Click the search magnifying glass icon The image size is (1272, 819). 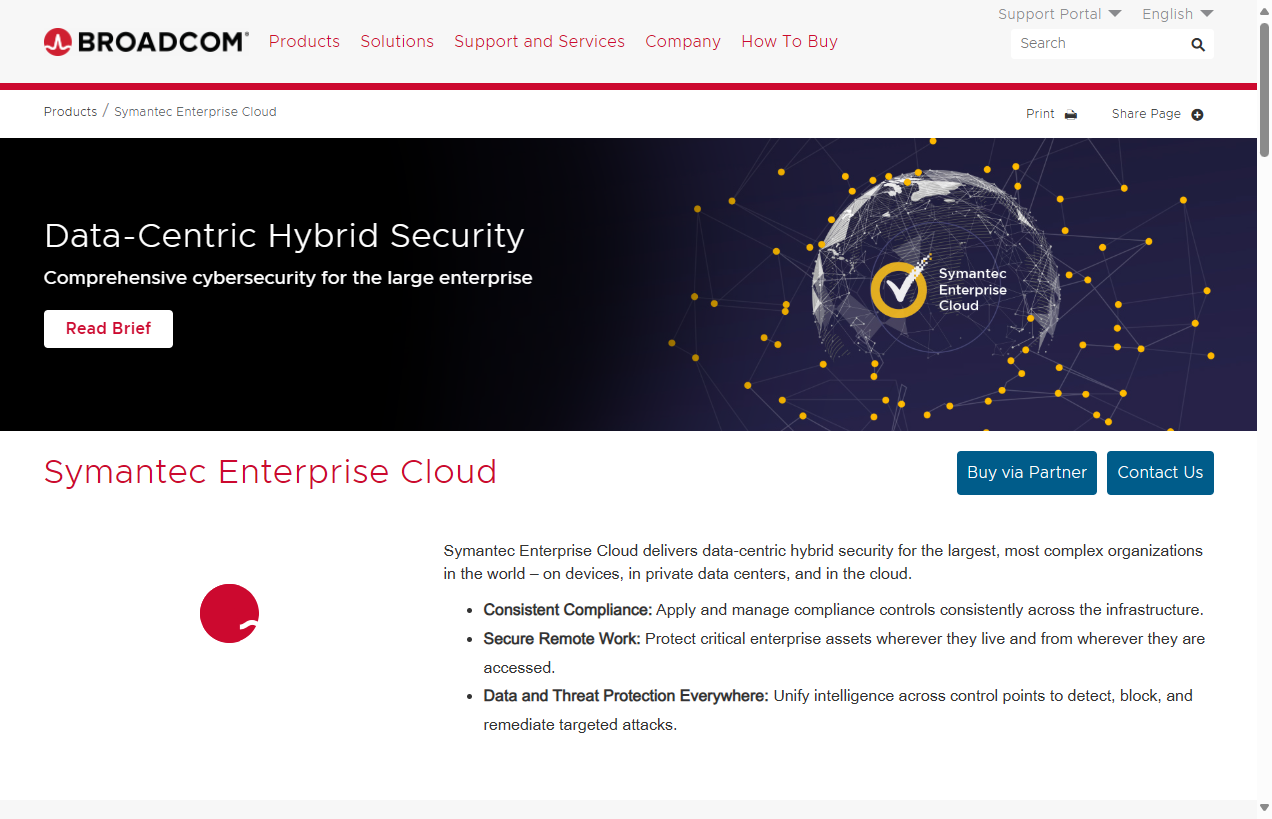pyautogui.click(x=1197, y=44)
